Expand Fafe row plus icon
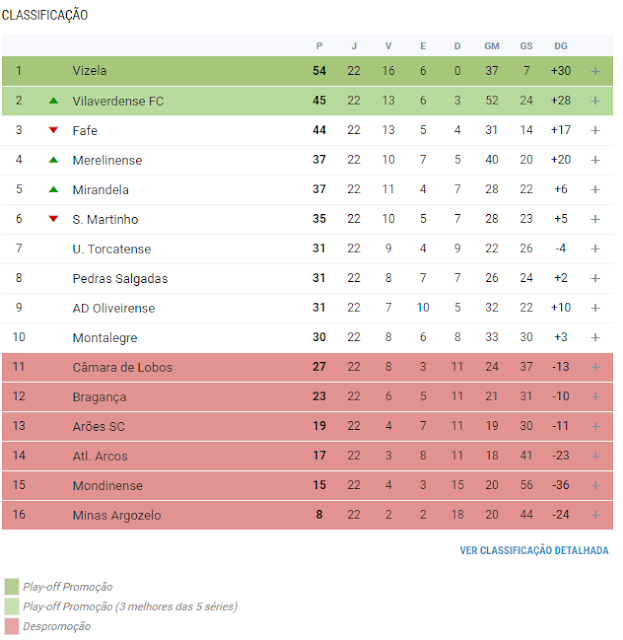623x640 pixels. click(x=595, y=130)
